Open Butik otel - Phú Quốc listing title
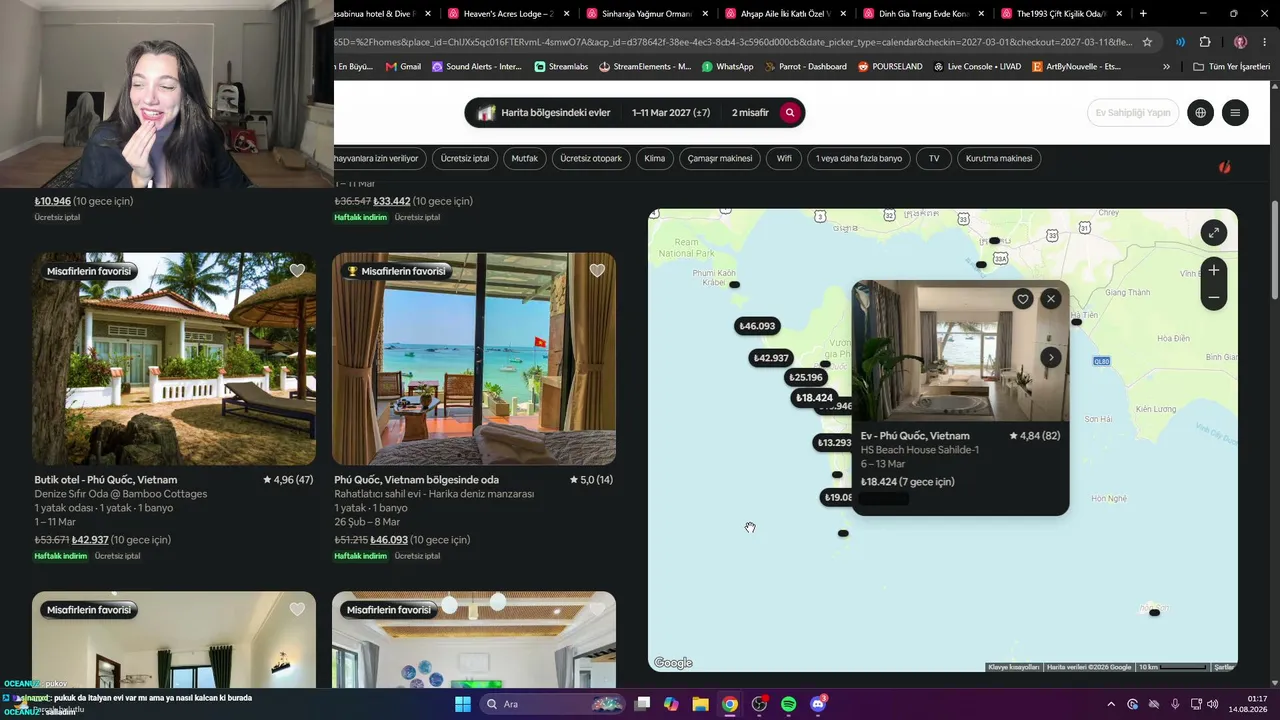This screenshot has width=1280, height=720. click(106, 480)
